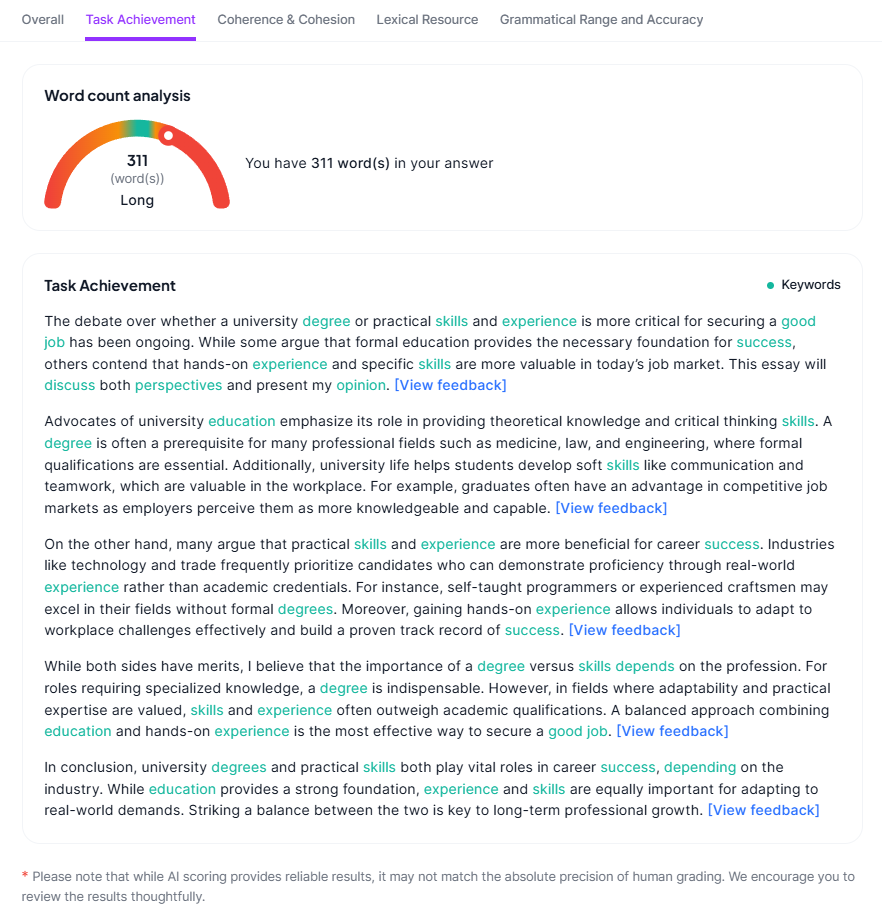
Task: Select the Task Achievement tab
Action: (x=140, y=20)
